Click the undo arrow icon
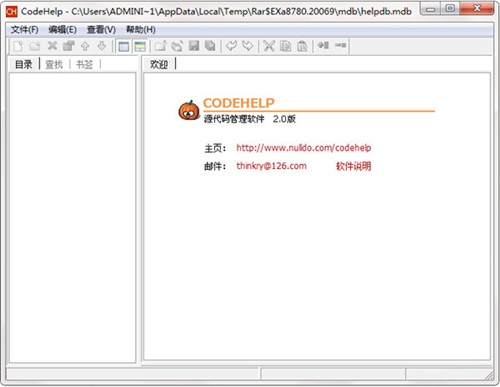 tap(231, 46)
